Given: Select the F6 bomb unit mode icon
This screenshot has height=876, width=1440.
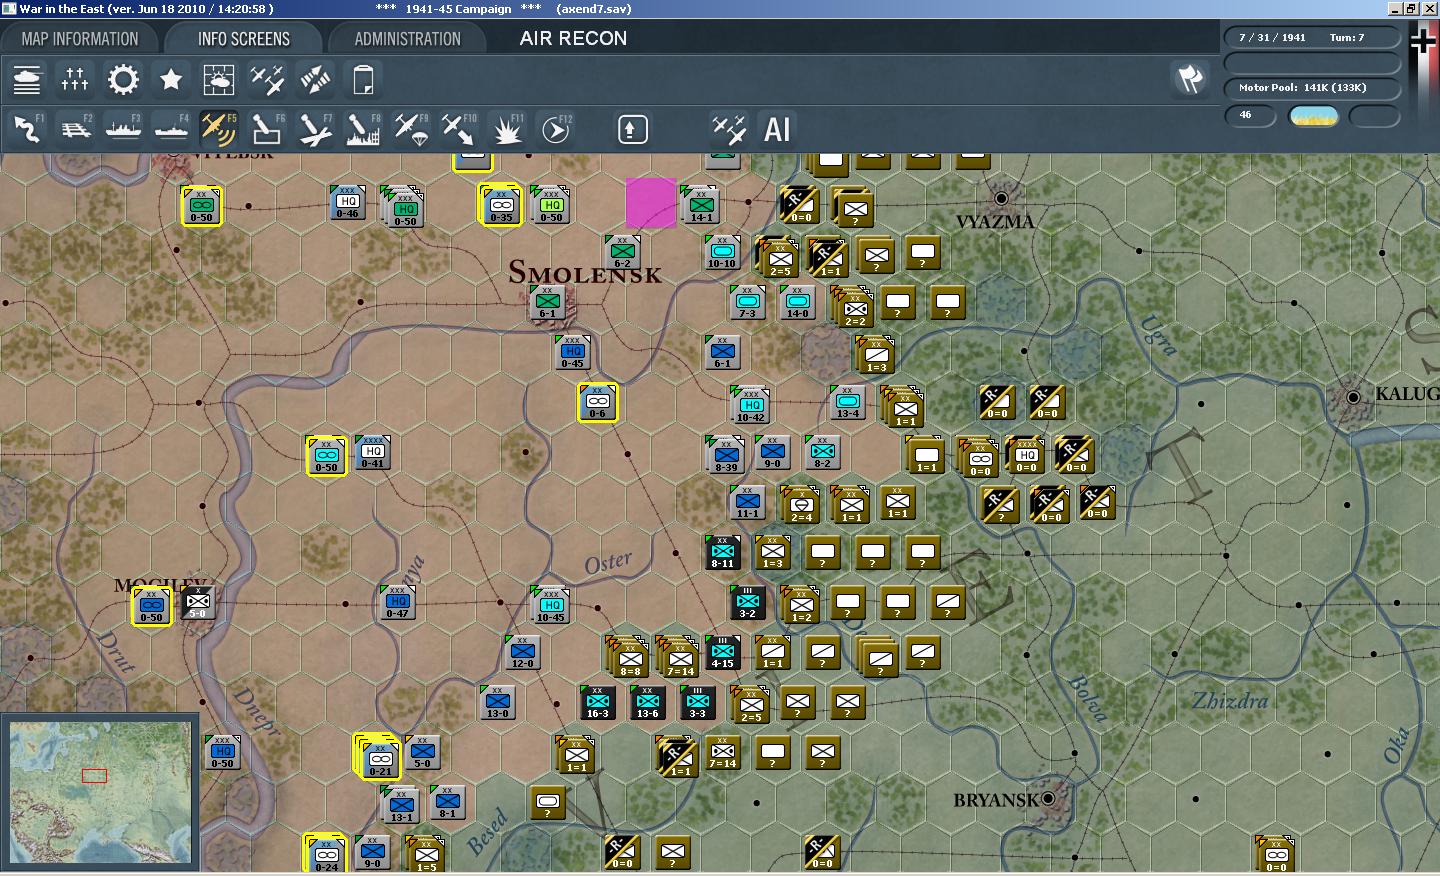Looking at the screenshot, I should tap(267, 129).
